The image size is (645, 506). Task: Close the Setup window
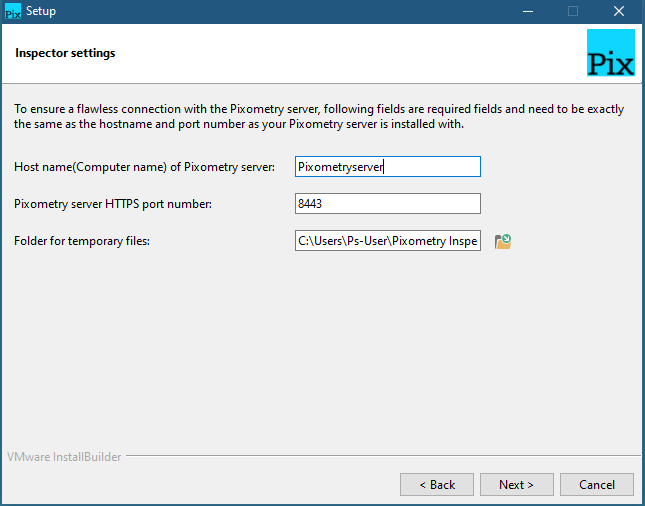(x=619, y=12)
